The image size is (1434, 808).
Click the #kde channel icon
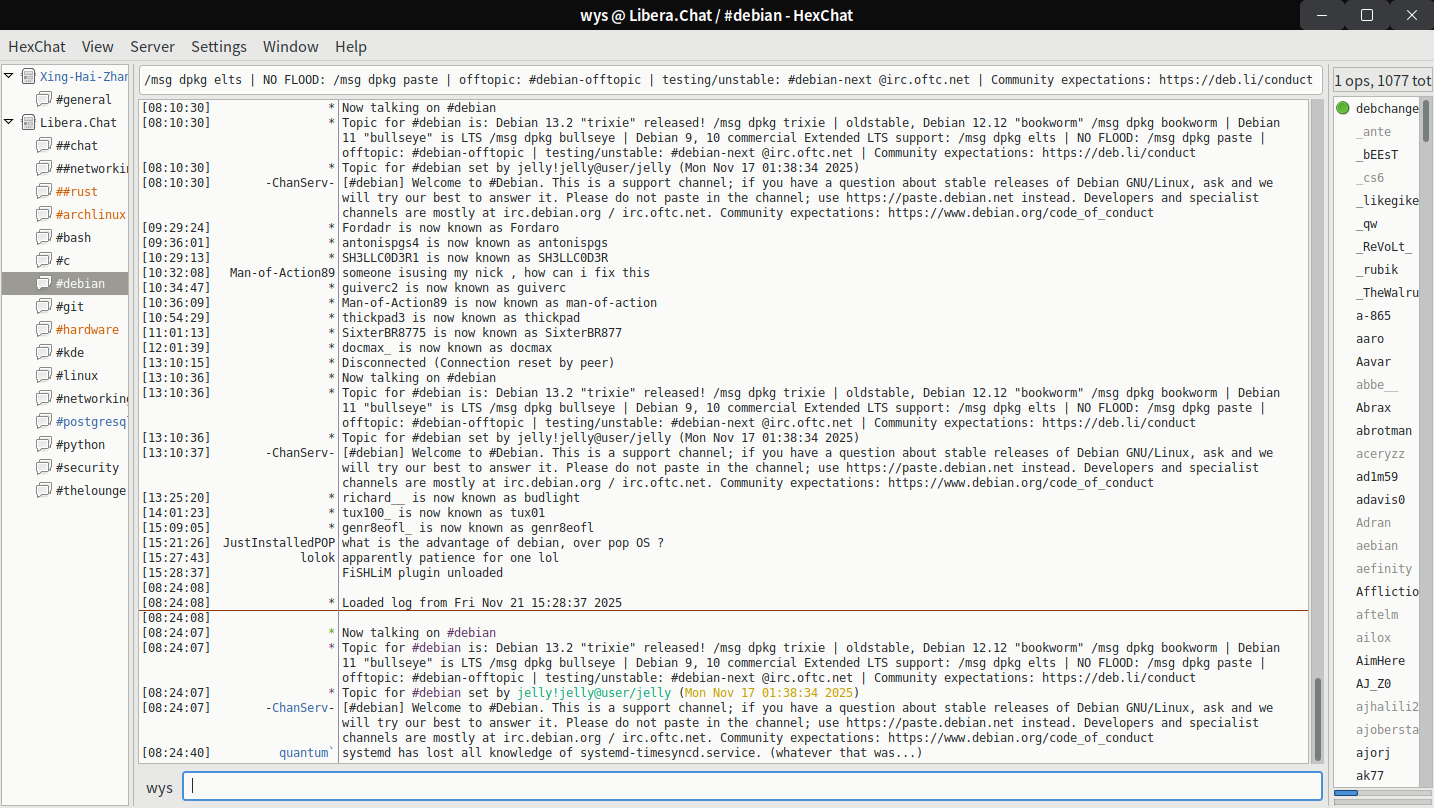[x=44, y=352]
